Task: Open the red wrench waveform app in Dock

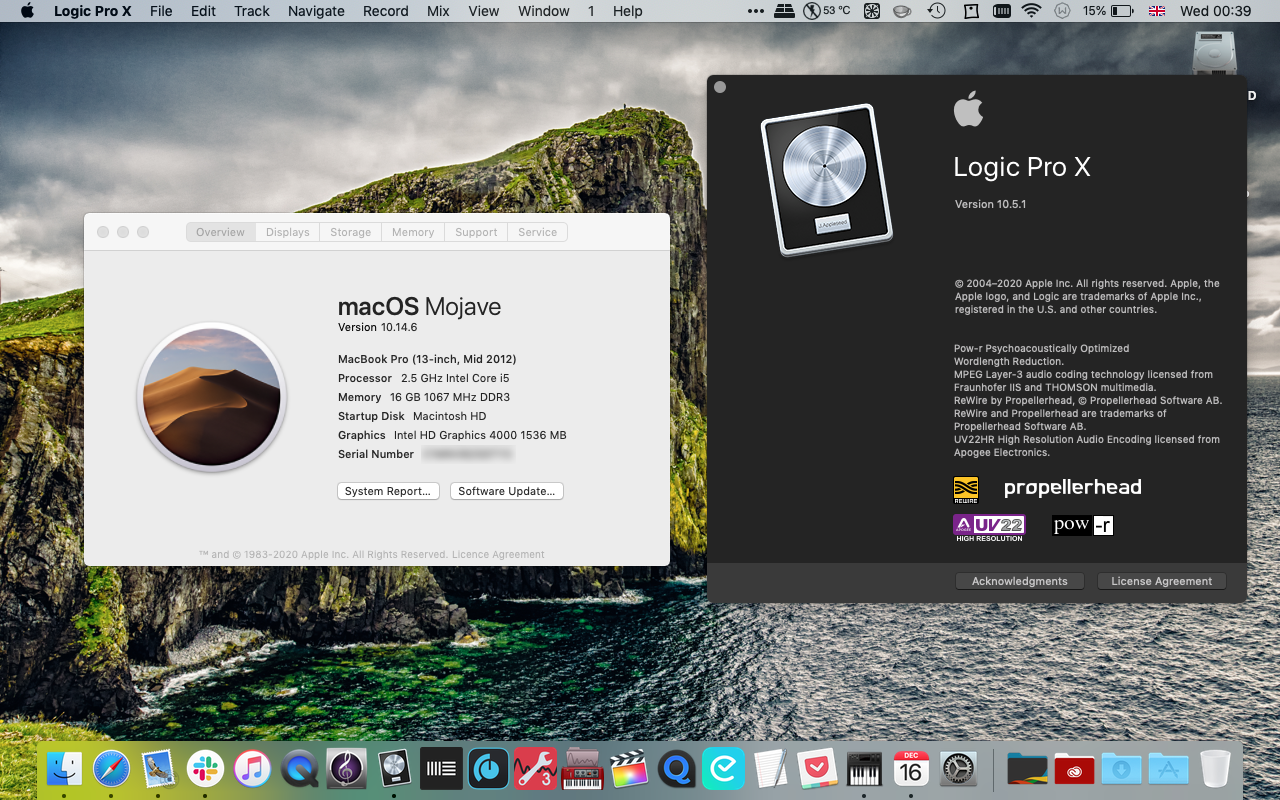Action: [535, 769]
